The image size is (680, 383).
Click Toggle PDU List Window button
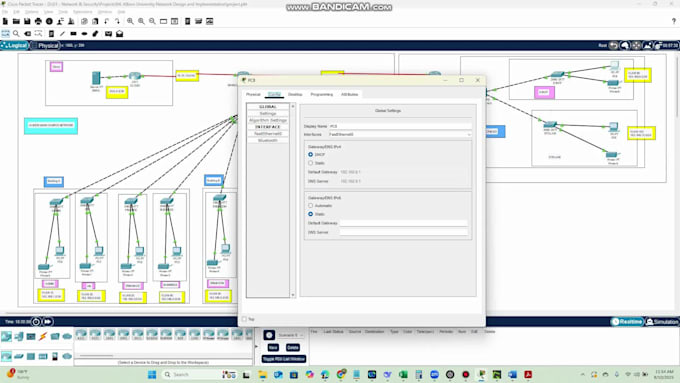284,359
